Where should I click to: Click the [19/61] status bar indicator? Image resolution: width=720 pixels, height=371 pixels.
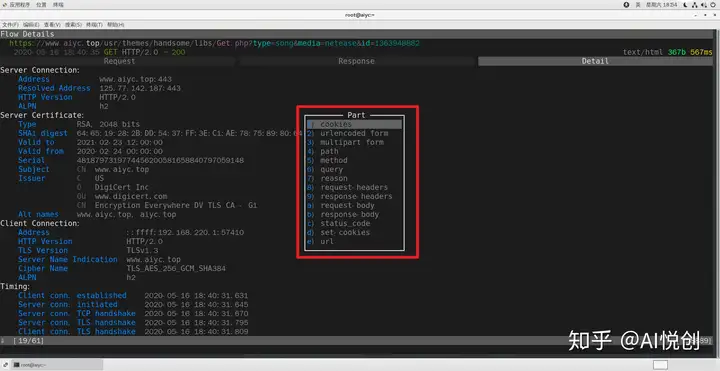point(28,341)
